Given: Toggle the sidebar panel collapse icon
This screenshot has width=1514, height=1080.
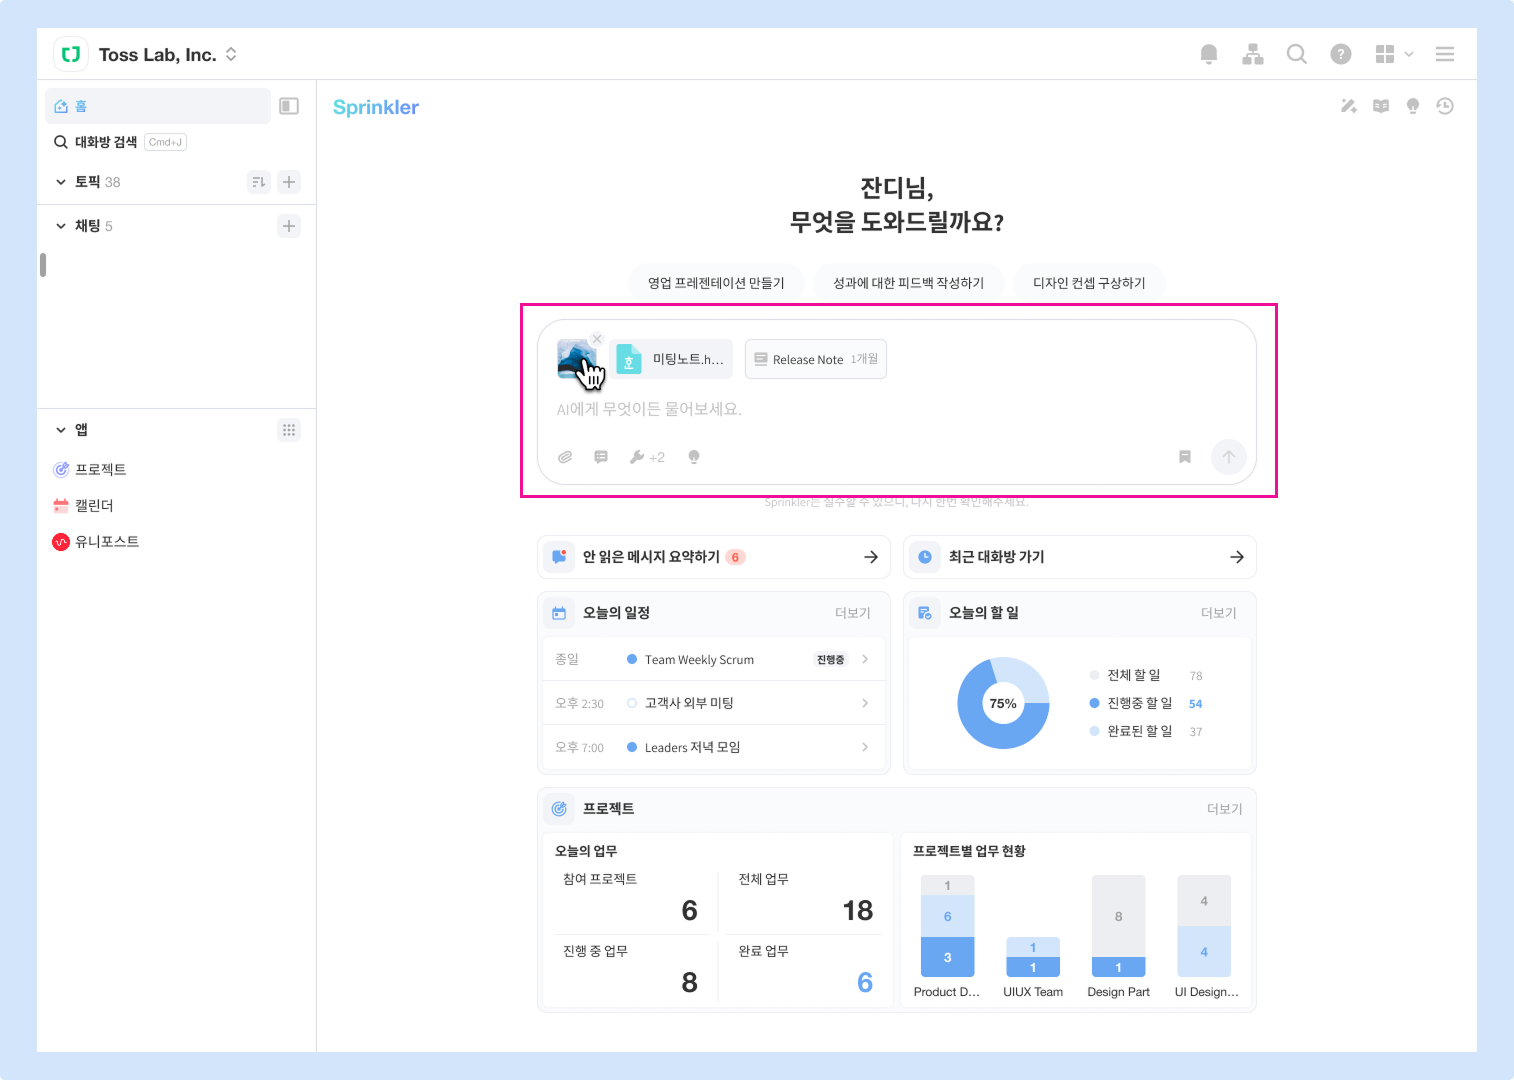Looking at the screenshot, I should click(x=289, y=106).
